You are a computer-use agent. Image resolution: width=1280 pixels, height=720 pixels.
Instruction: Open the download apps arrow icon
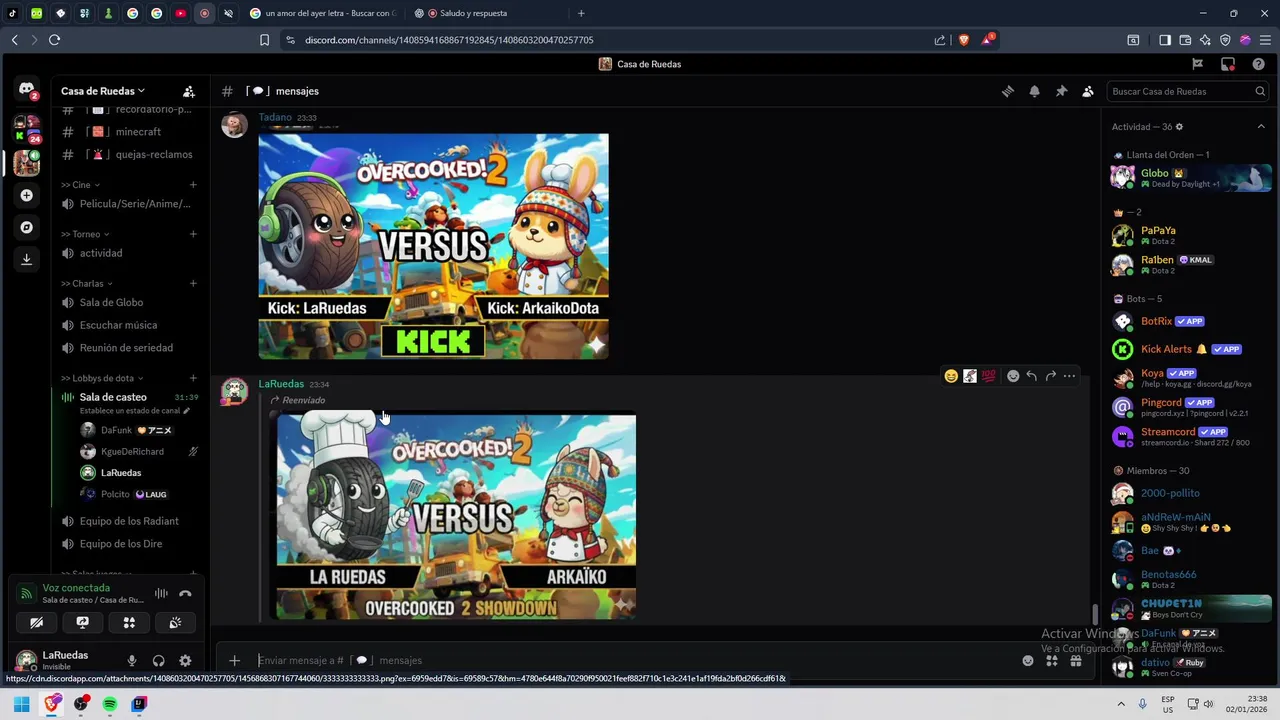point(27,259)
